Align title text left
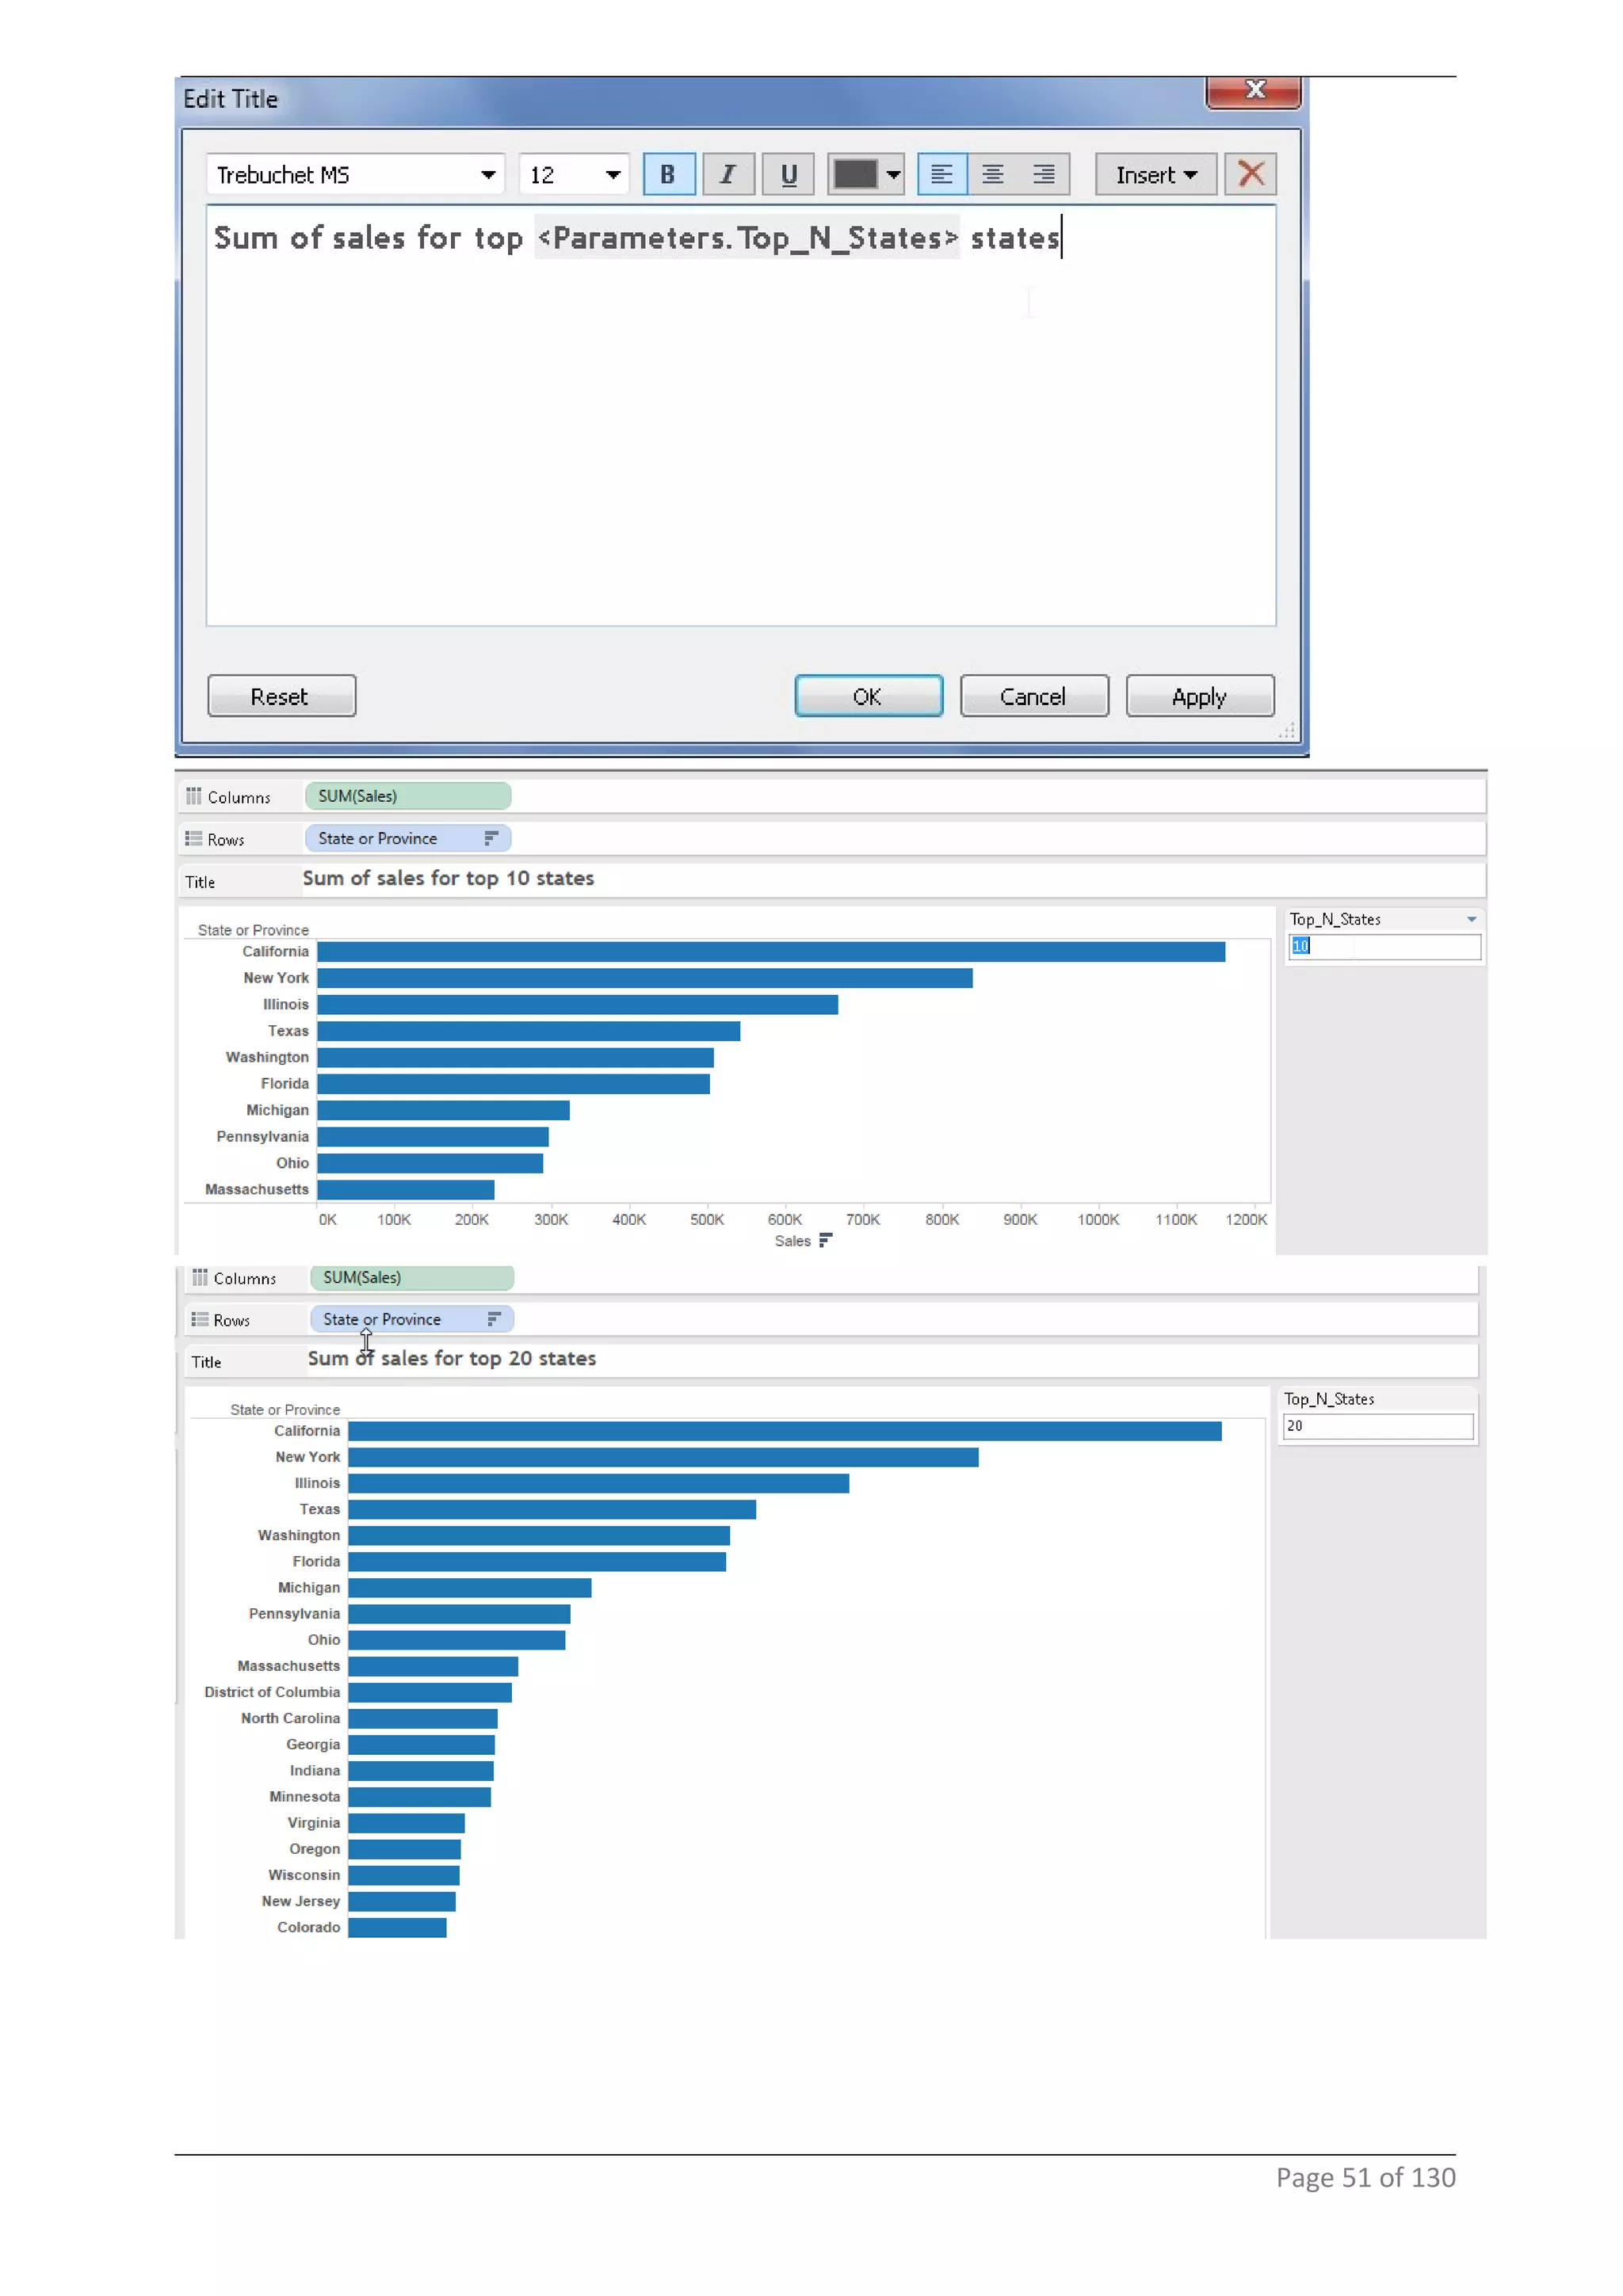 [941, 175]
